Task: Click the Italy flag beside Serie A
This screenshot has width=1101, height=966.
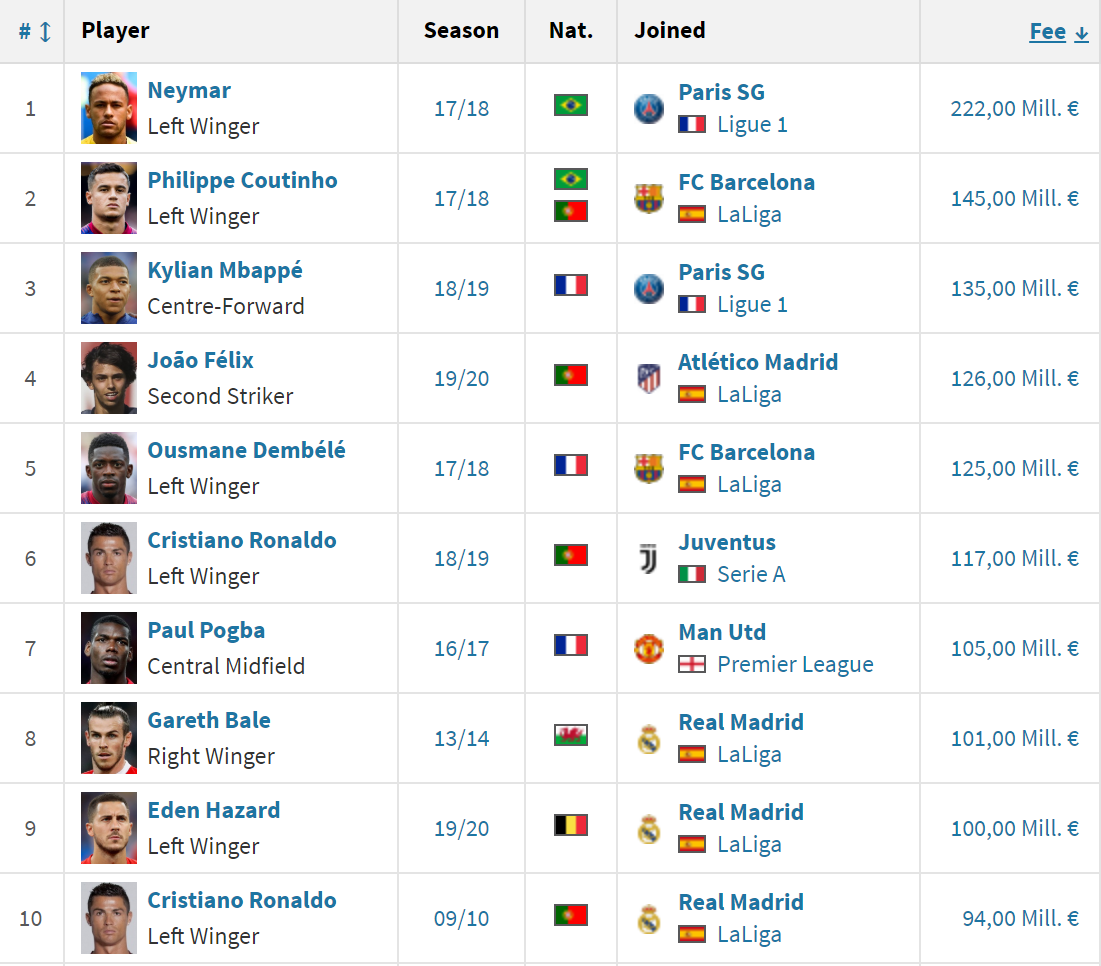Action: pyautogui.click(x=692, y=574)
